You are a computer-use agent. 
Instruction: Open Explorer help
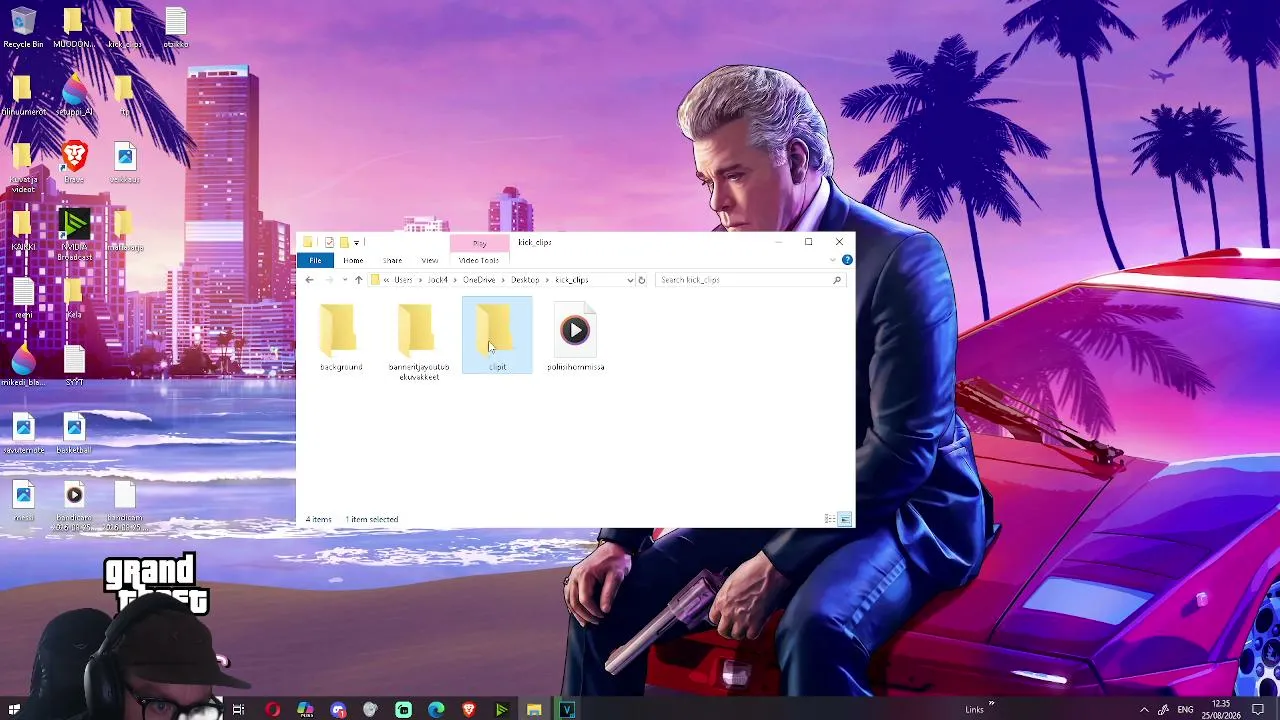(x=847, y=260)
